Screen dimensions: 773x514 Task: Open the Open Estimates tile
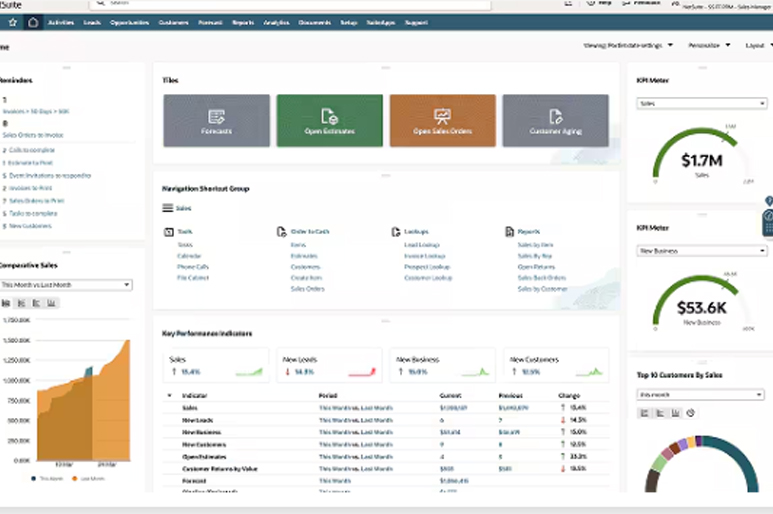pyautogui.click(x=329, y=121)
